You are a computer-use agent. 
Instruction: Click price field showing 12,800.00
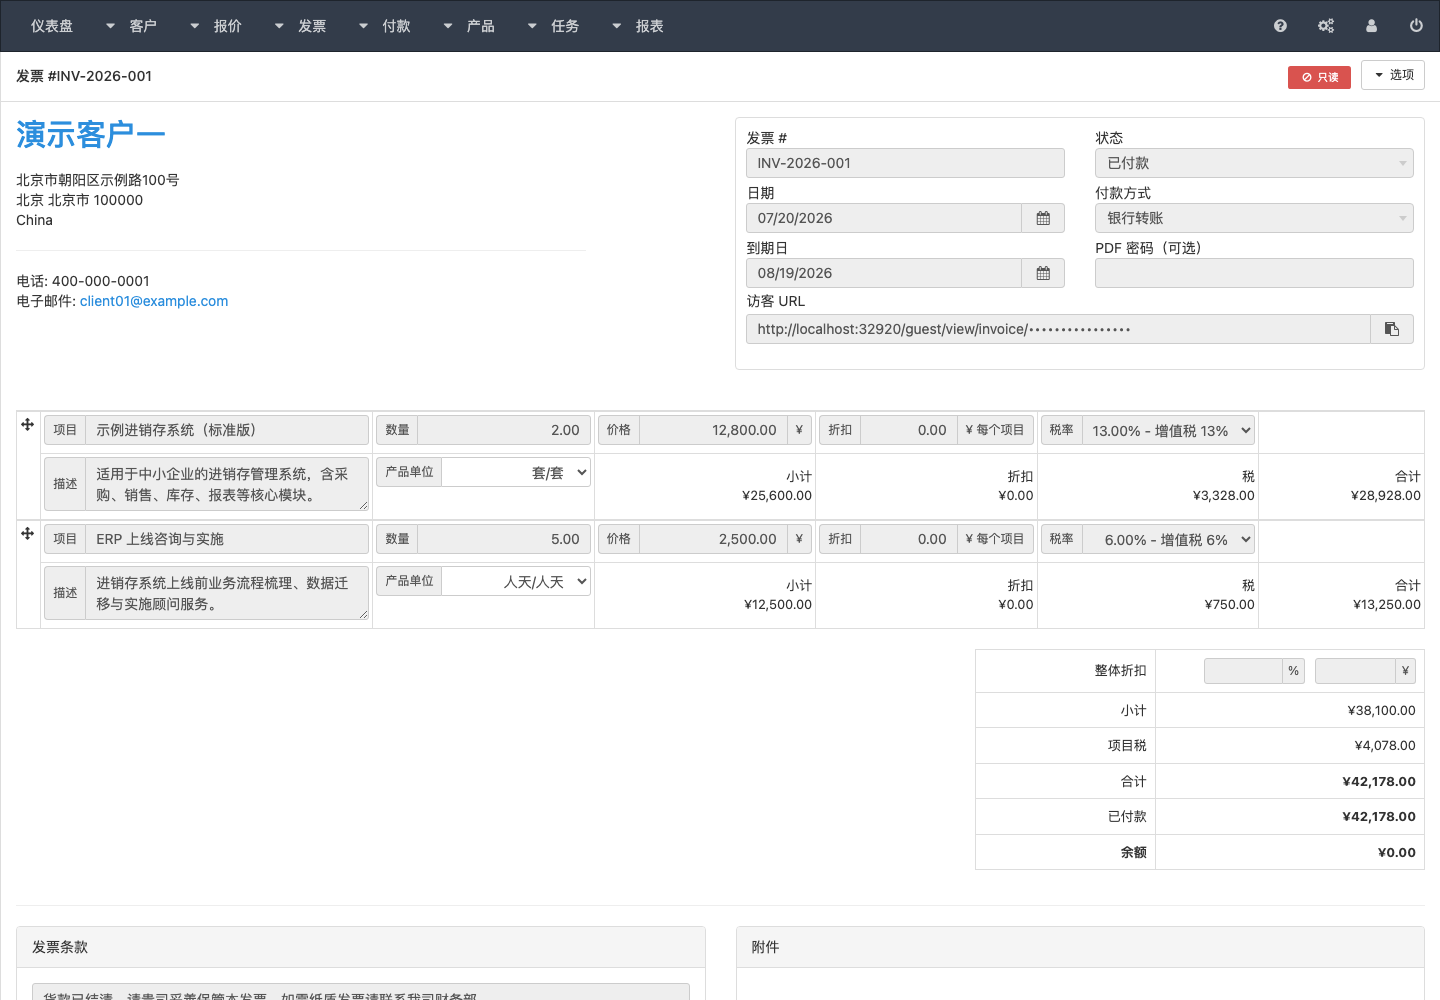(714, 430)
